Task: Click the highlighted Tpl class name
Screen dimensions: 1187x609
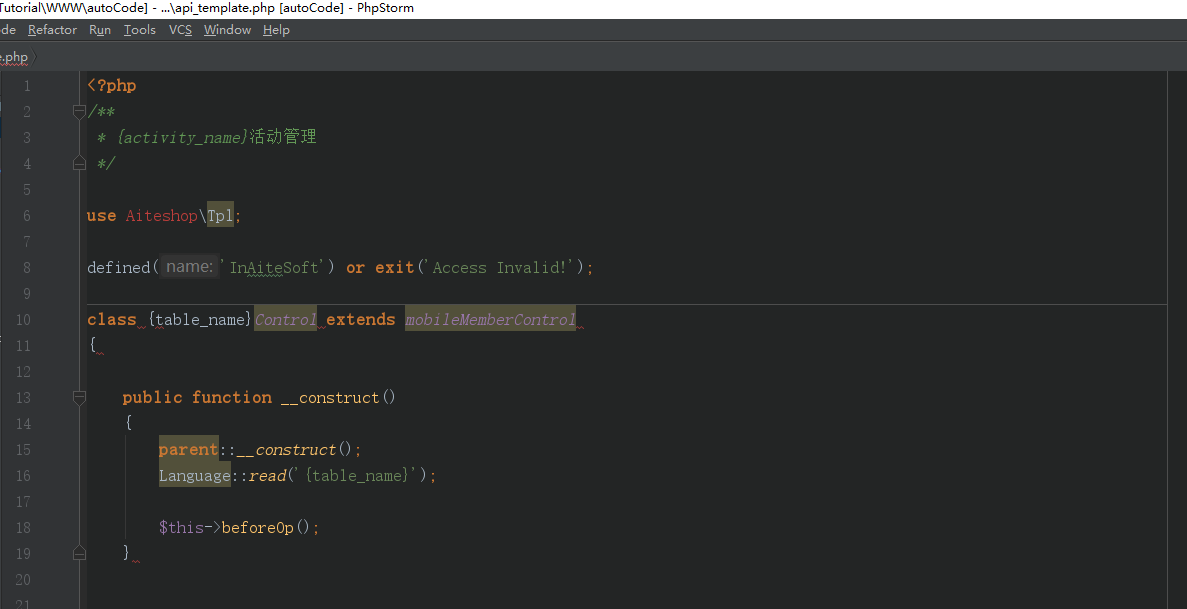Action: pos(220,216)
